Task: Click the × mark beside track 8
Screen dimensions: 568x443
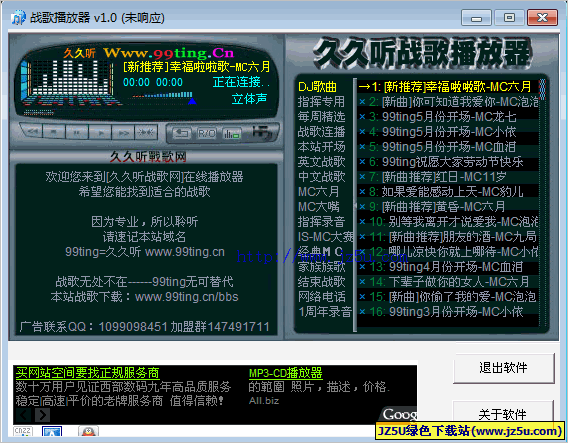Action: [x=362, y=192]
